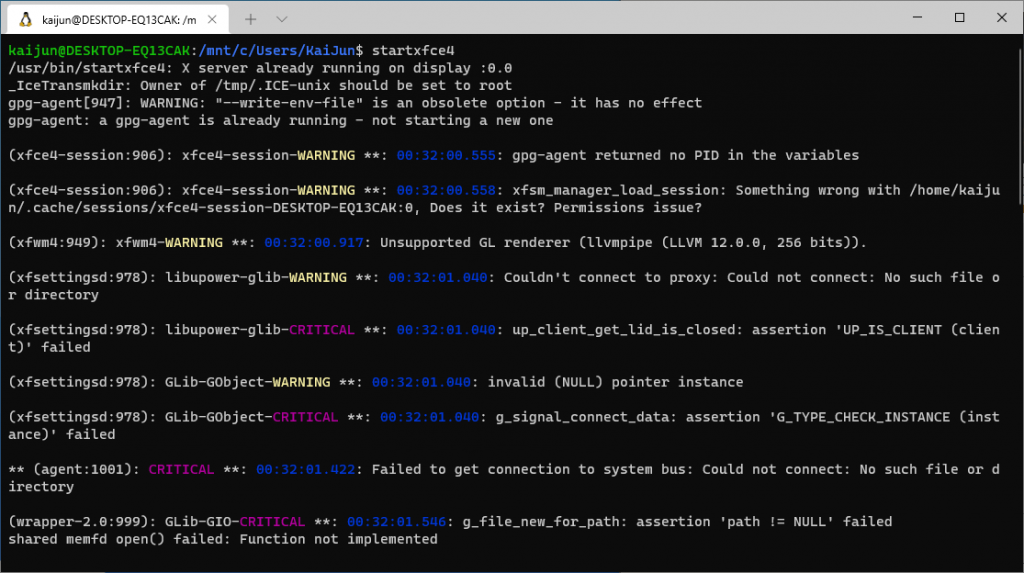
Task: Click GLib-GObject-CRITICAL label
Action: click(251, 417)
